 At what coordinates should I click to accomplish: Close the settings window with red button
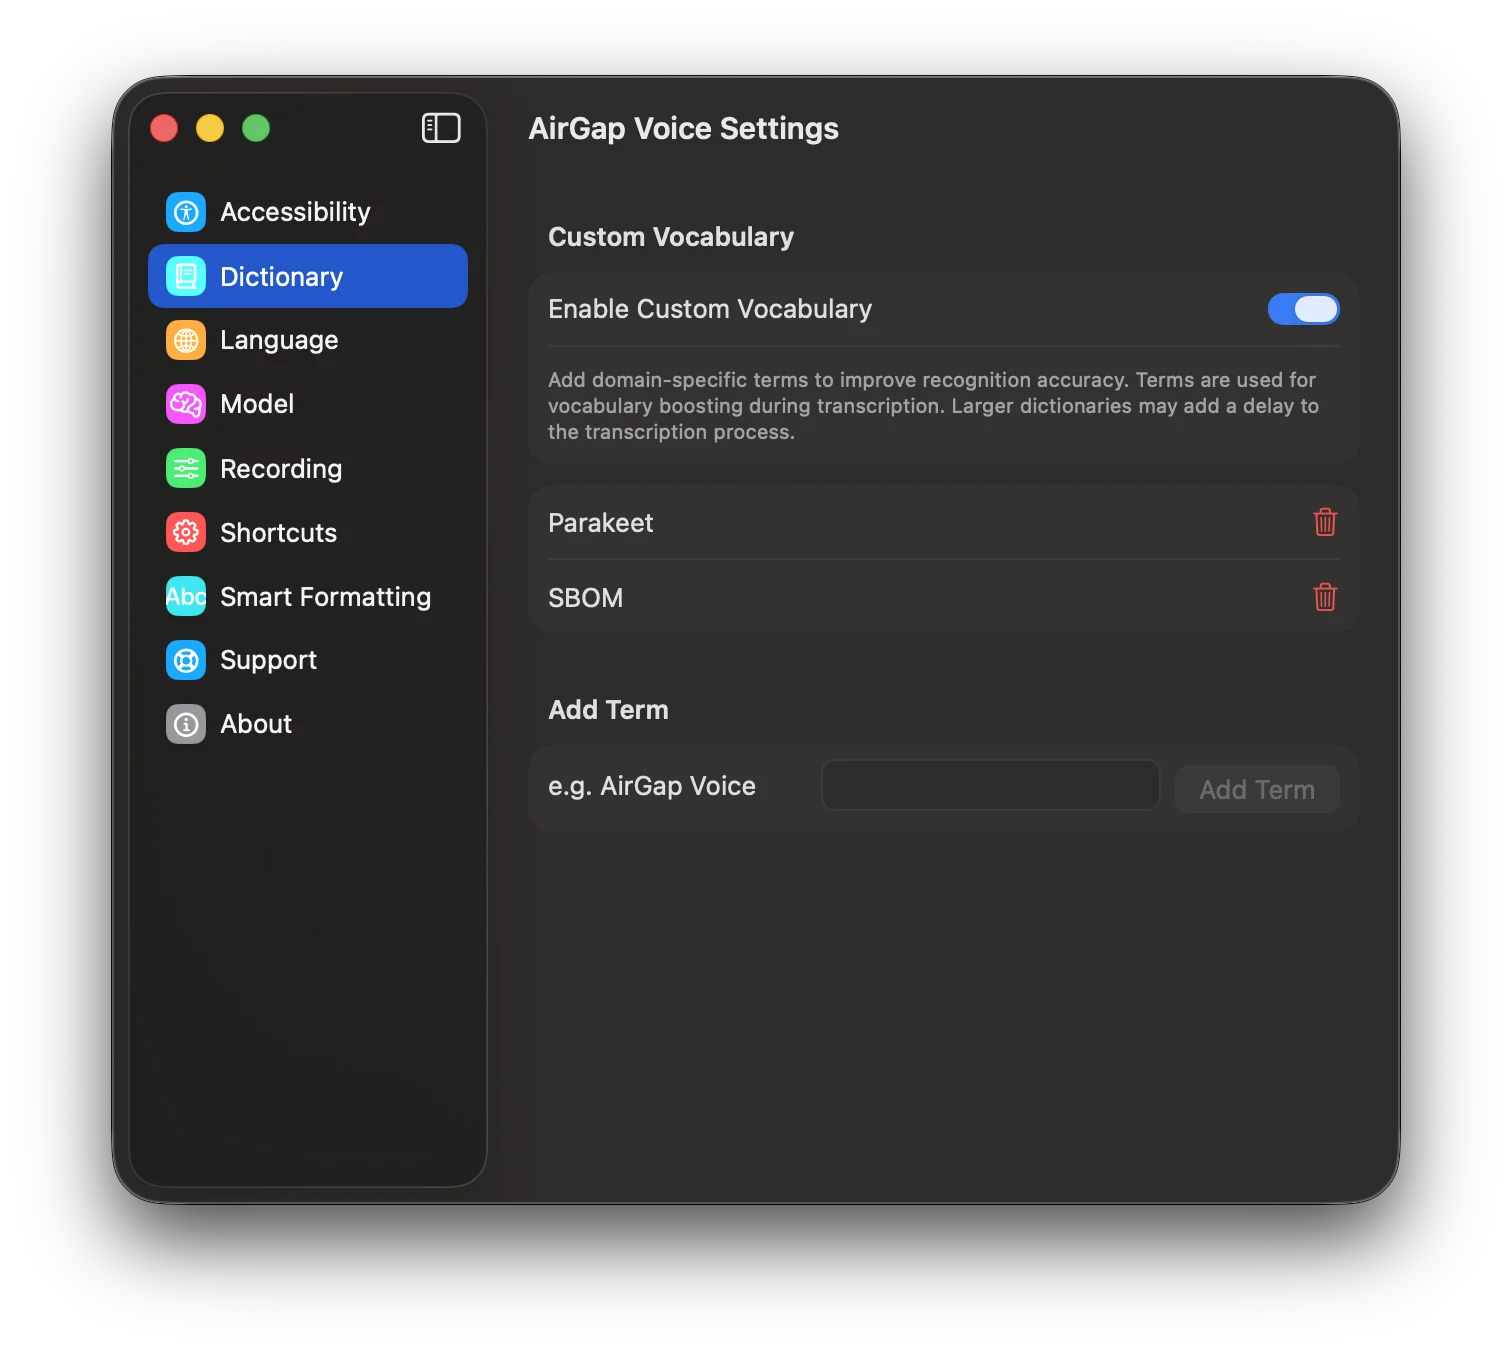tap(164, 128)
